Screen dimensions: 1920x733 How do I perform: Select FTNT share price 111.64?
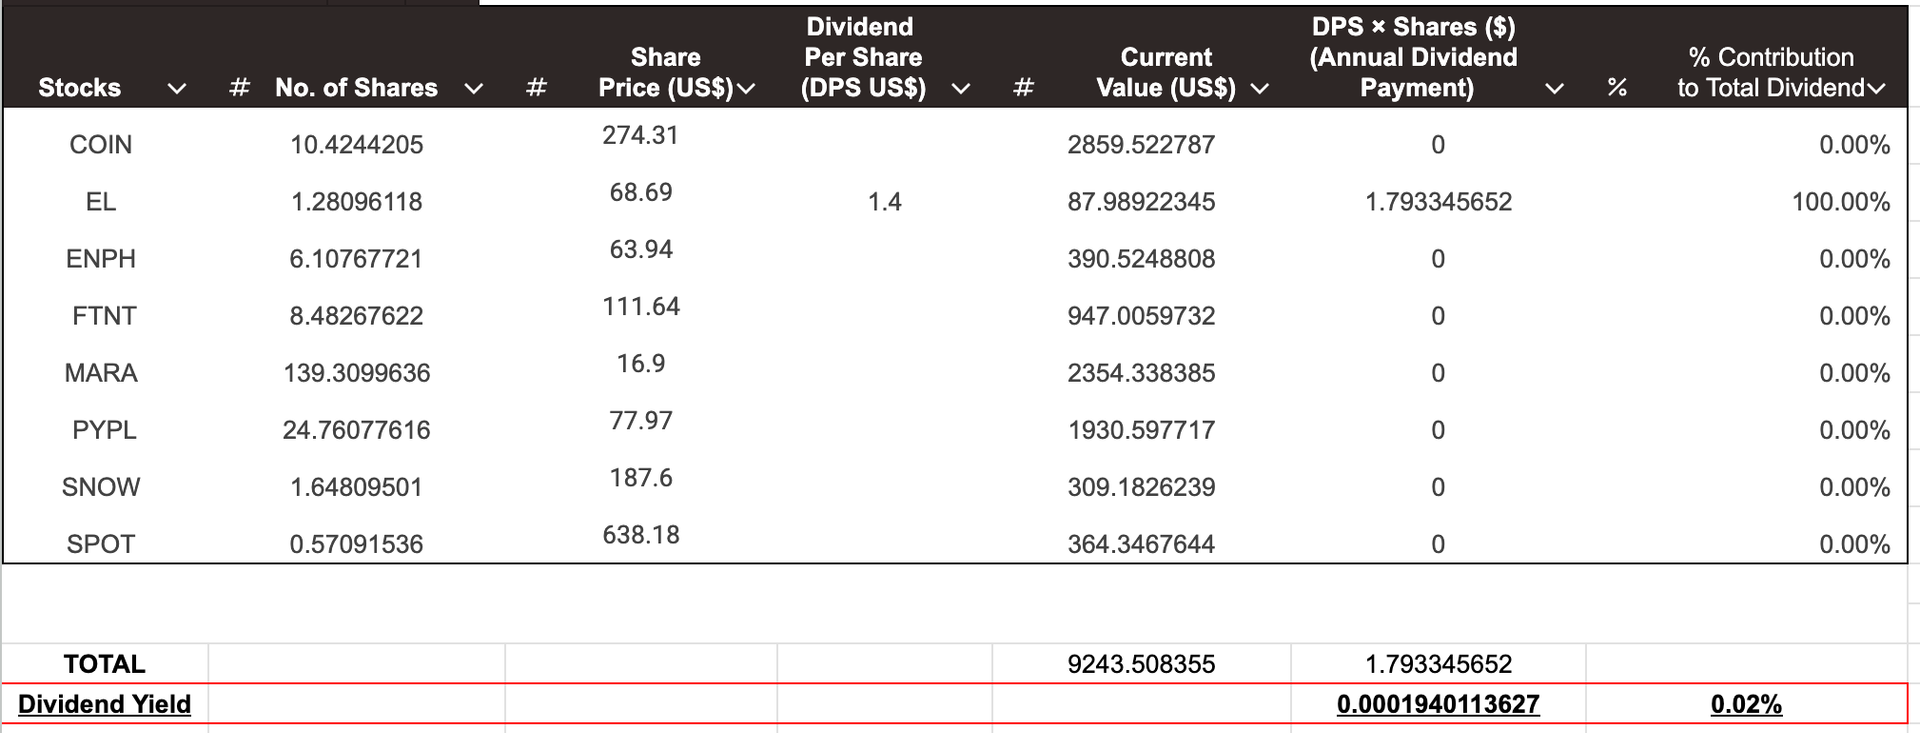pos(641,306)
